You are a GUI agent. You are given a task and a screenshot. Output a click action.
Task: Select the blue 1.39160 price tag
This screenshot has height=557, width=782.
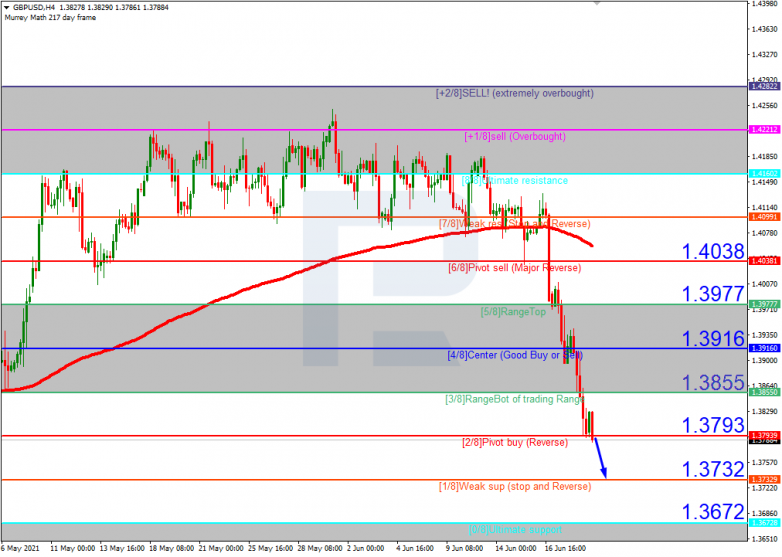(764, 349)
